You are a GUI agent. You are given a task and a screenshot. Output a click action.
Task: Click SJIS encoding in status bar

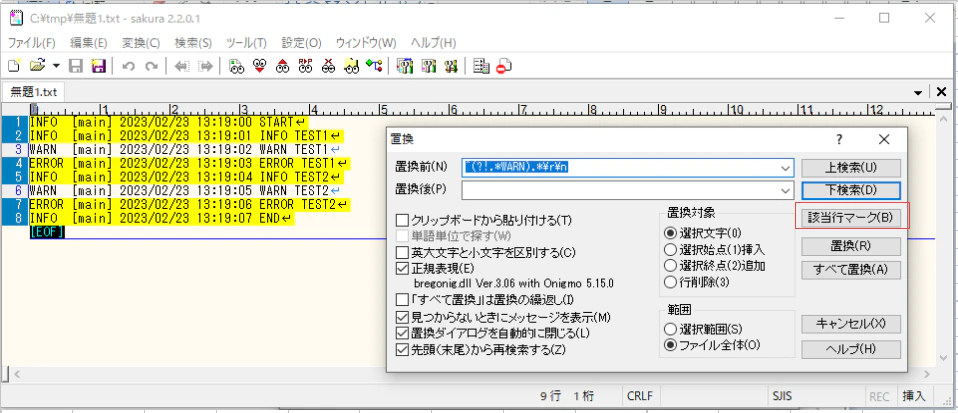[x=781, y=396]
